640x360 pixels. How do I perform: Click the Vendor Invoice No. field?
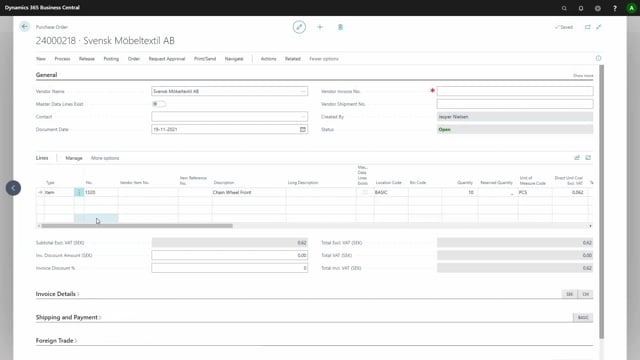tap(515, 91)
